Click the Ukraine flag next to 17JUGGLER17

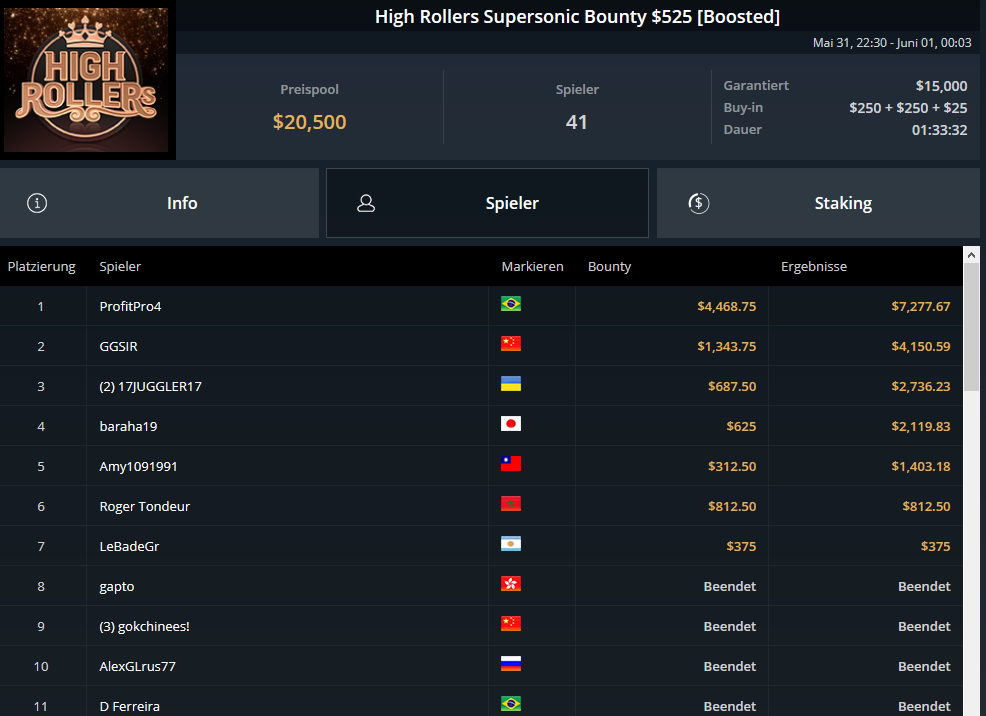pos(511,383)
